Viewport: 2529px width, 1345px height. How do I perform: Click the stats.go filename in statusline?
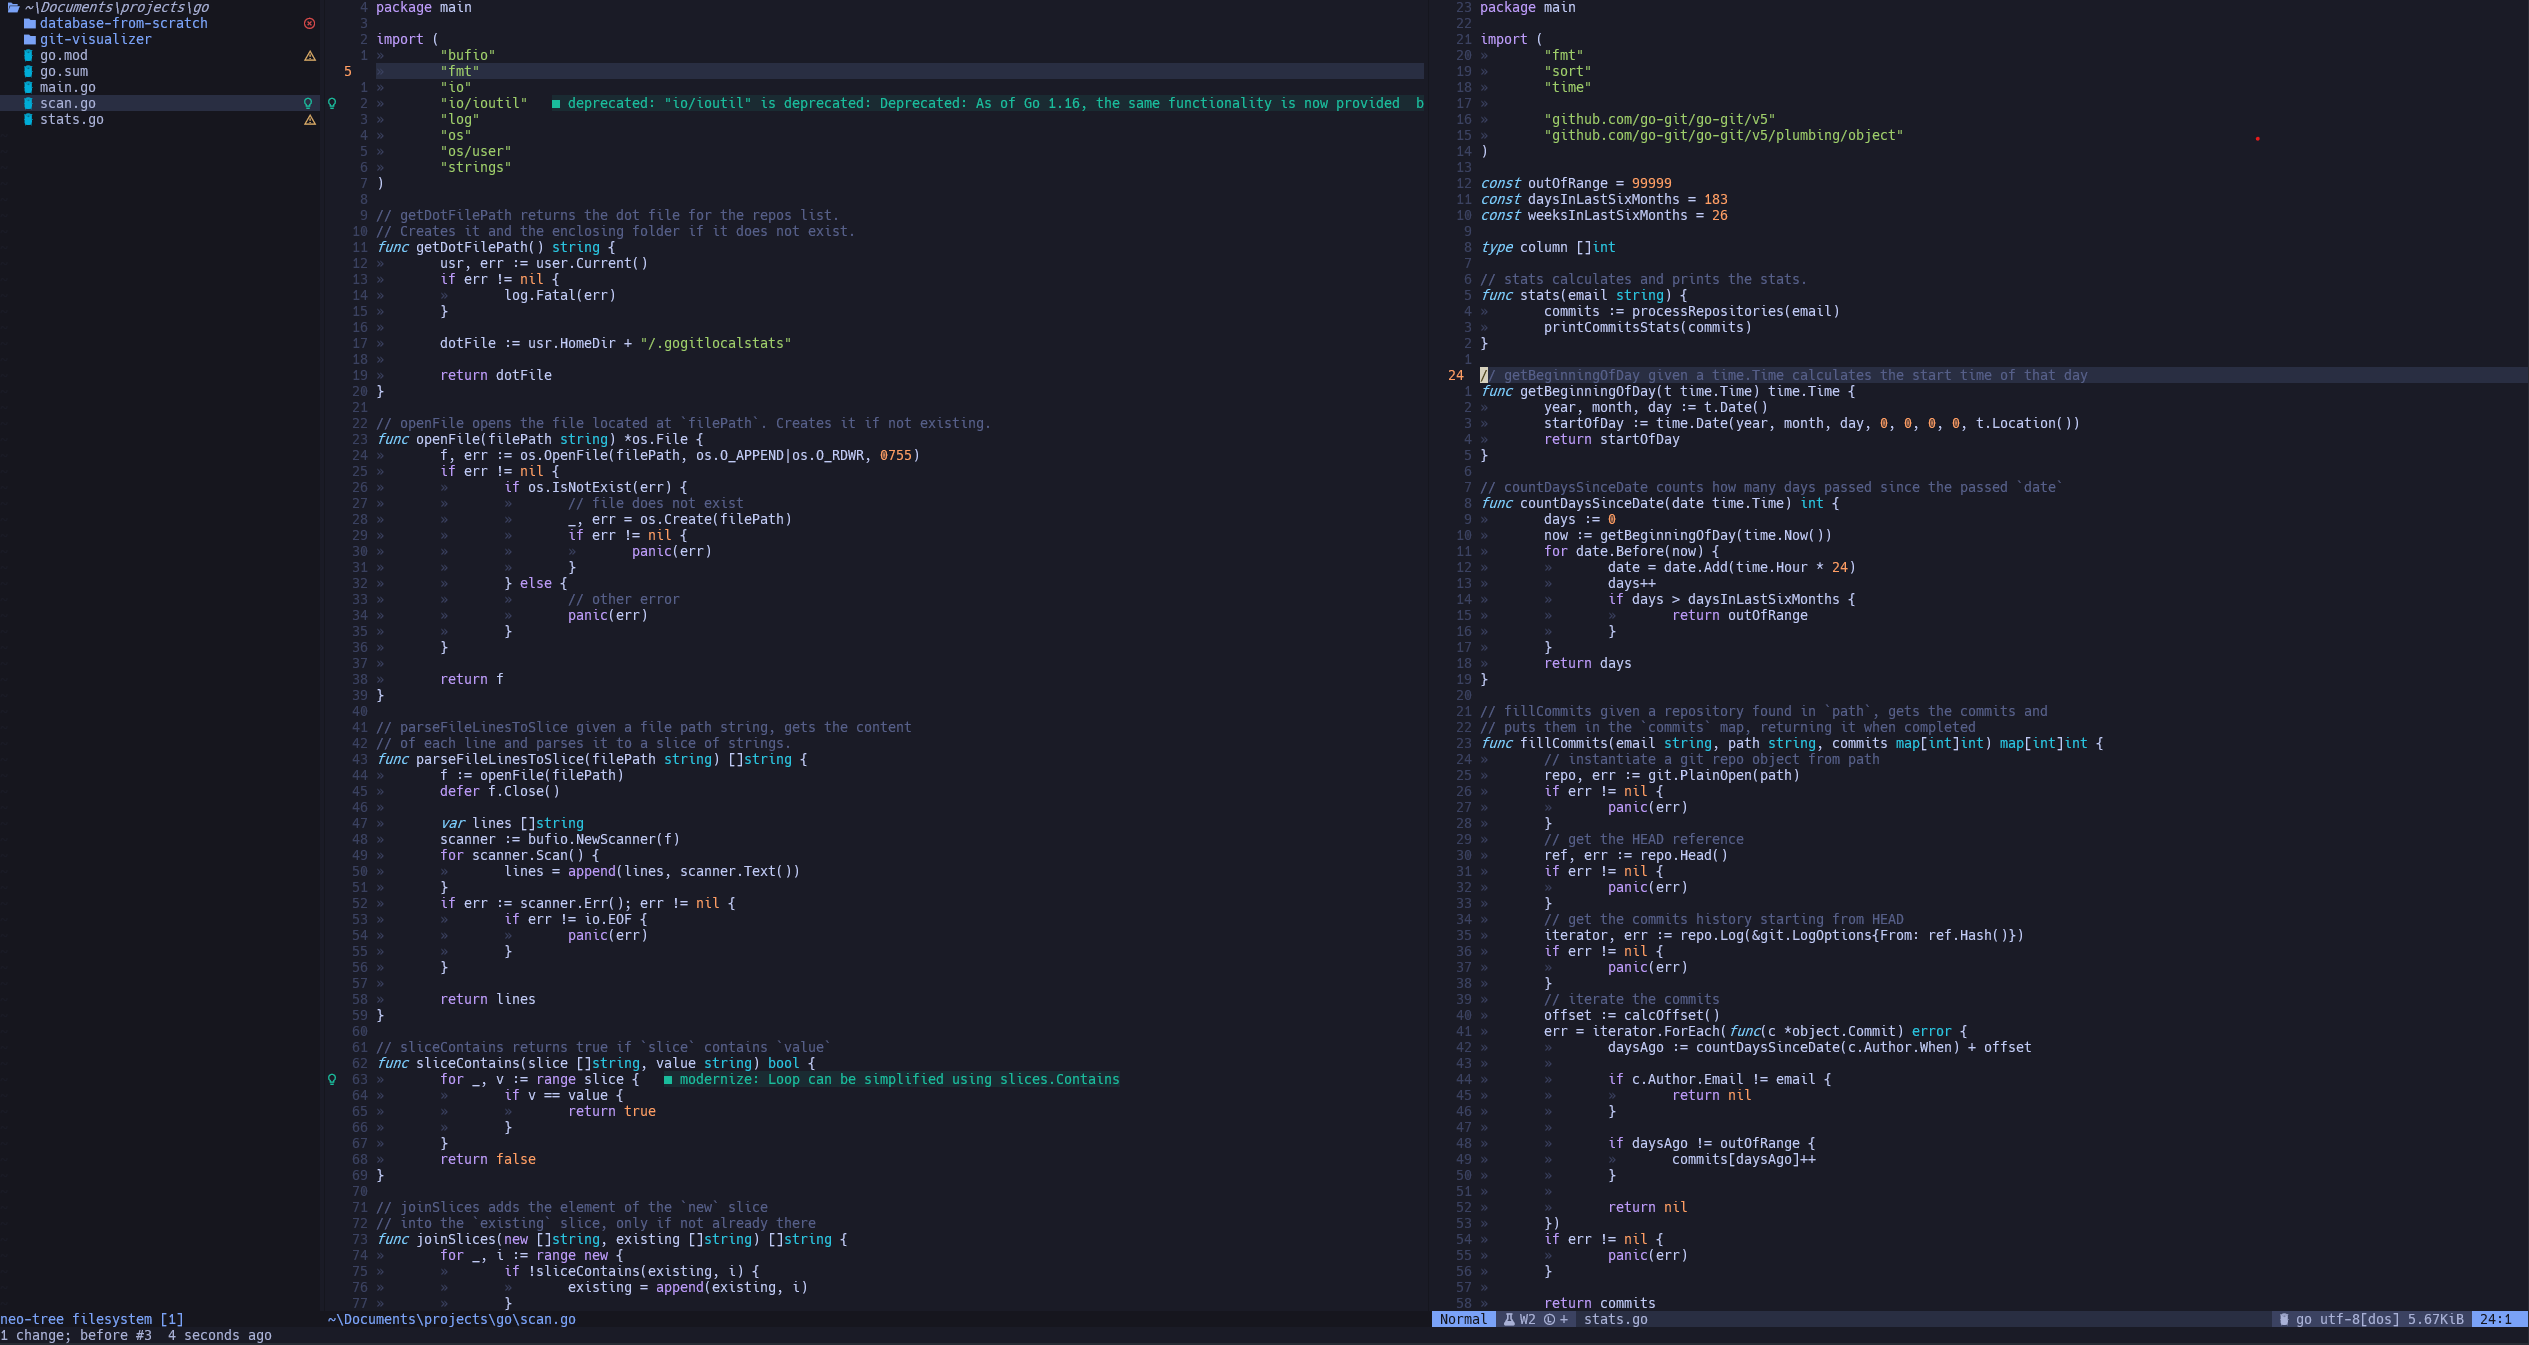click(1615, 1319)
